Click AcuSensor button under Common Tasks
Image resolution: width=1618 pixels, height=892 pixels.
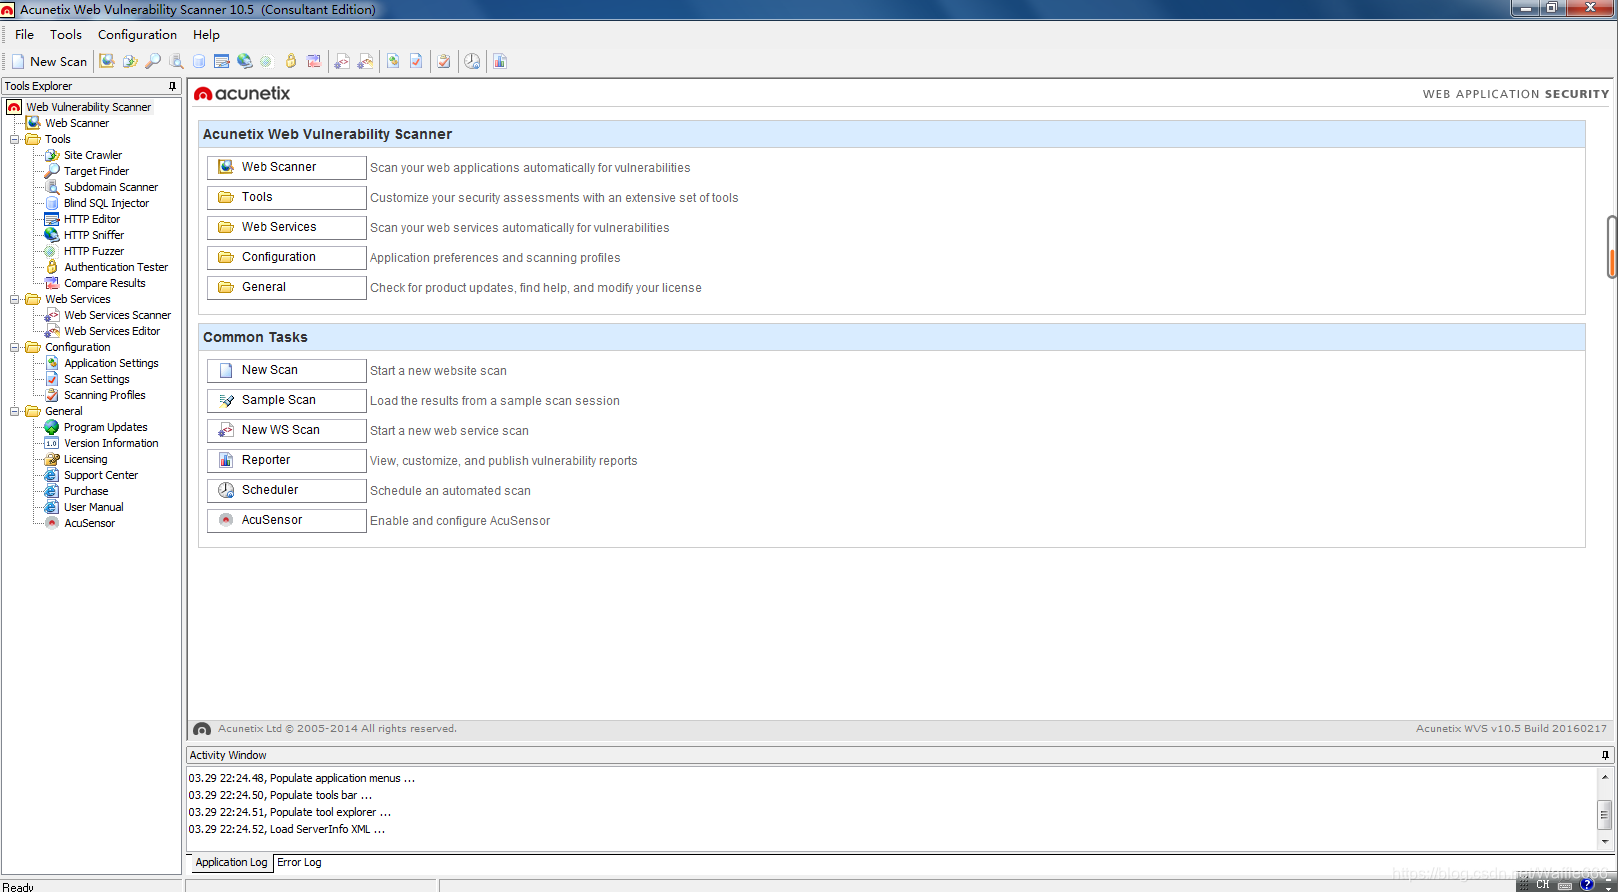pyautogui.click(x=287, y=520)
